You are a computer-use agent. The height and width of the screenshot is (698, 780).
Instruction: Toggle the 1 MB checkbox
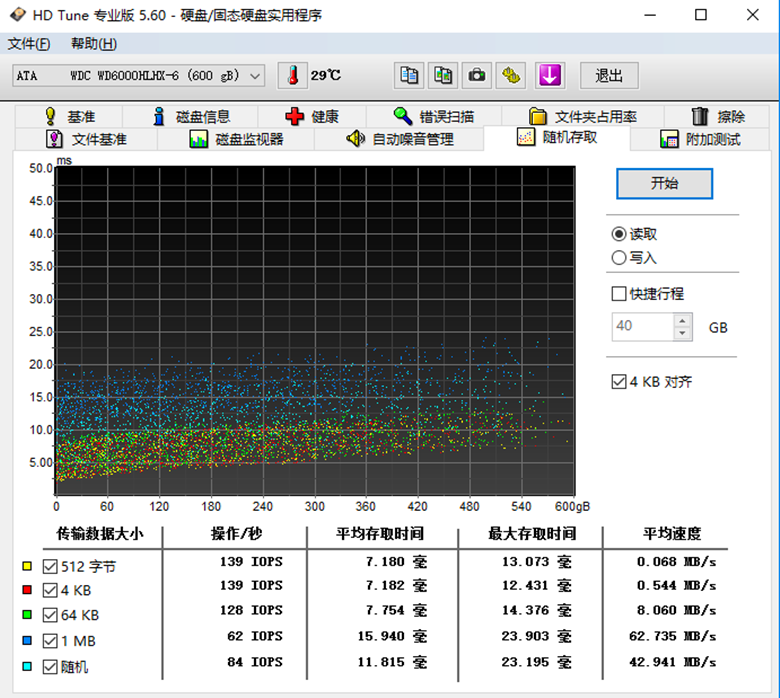point(50,641)
